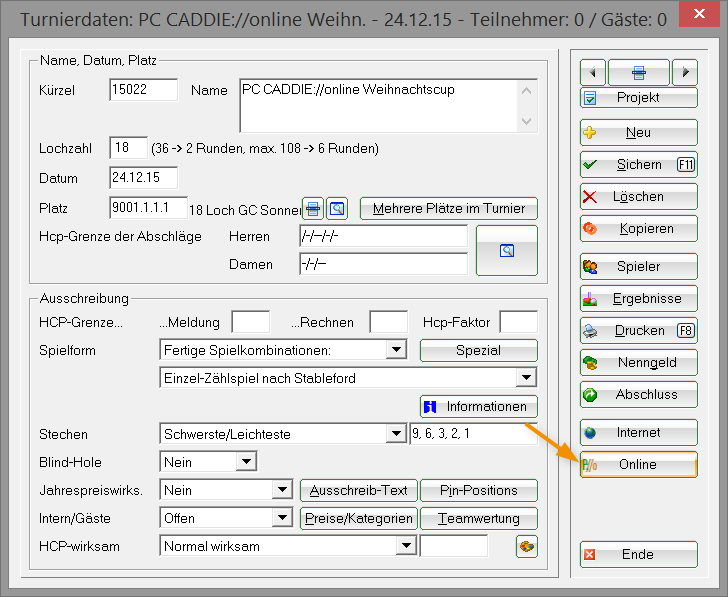Click empty field right of HCP-wirksam
This screenshot has height=597, width=728.
[454, 546]
